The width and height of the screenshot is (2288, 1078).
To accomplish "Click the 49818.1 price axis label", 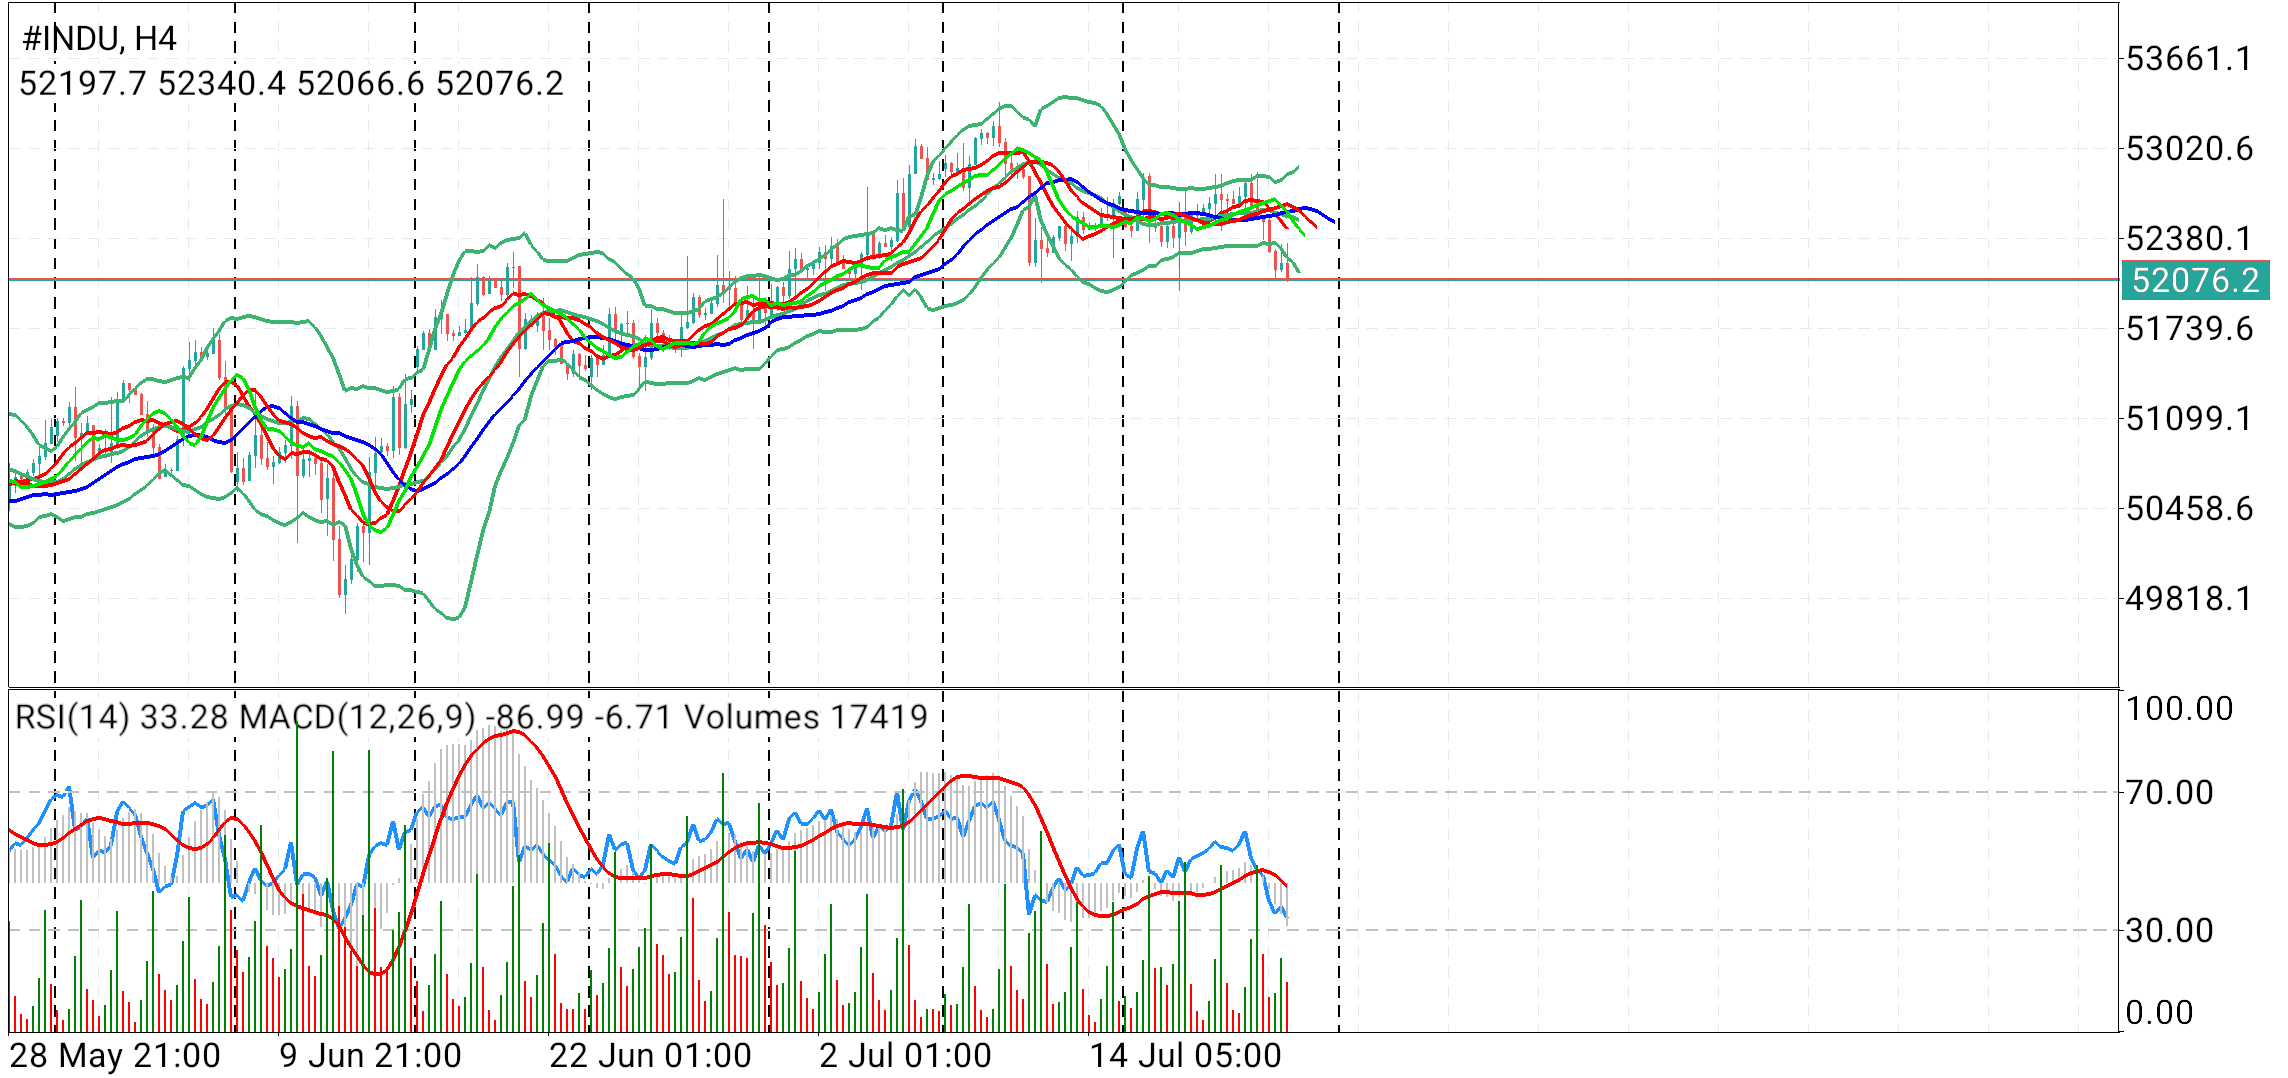I will pos(2189,598).
